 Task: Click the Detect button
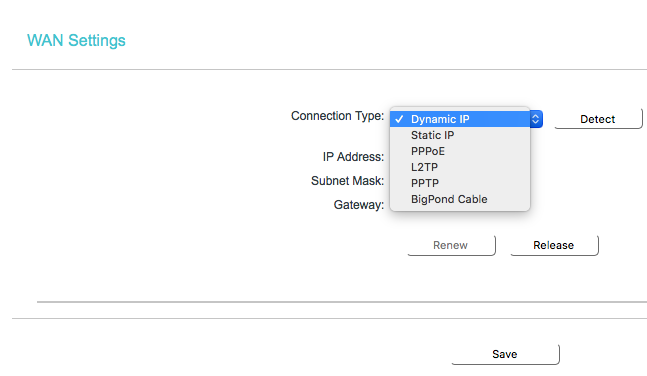click(x=598, y=119)
